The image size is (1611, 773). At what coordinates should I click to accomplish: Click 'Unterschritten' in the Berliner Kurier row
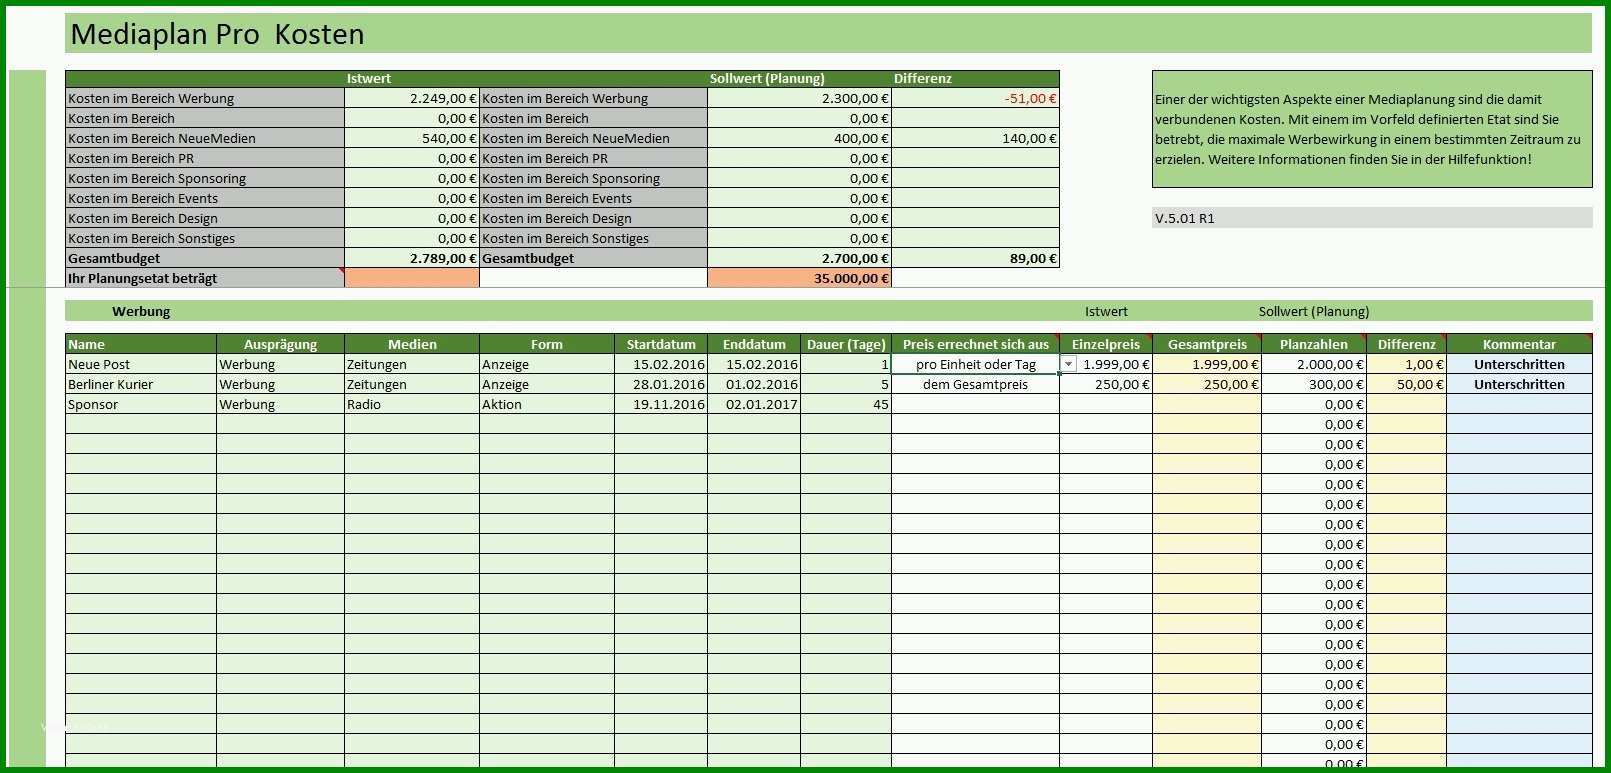pos(1519,385)
